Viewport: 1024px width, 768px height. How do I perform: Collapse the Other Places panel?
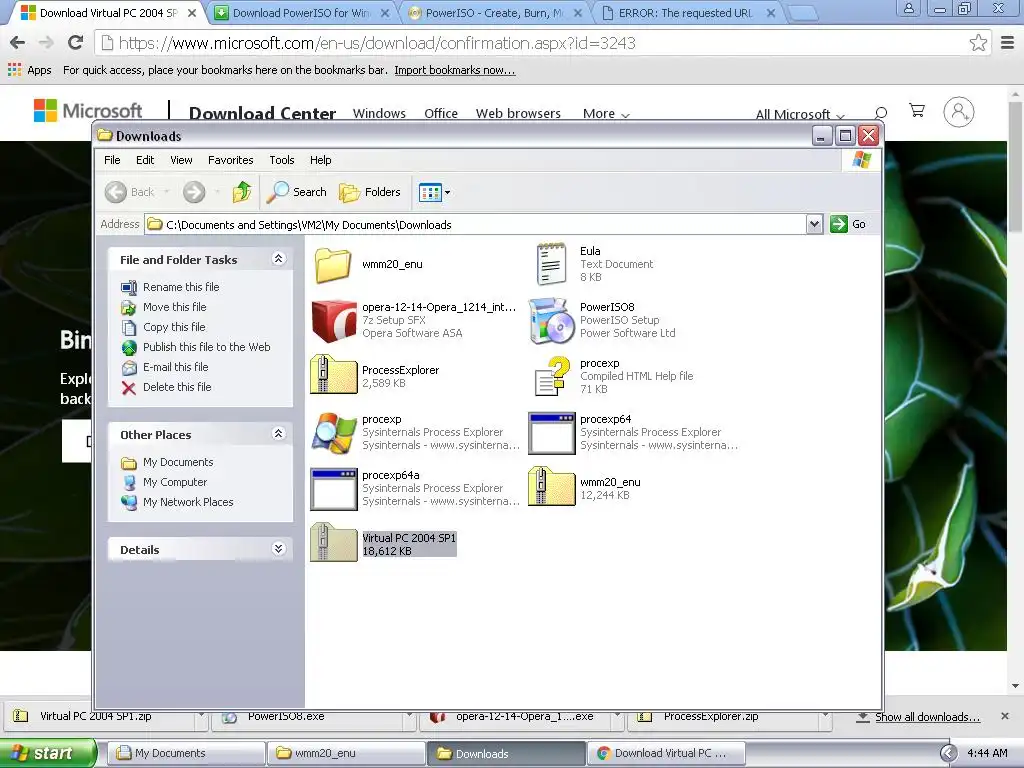pyautogui.click(x=278, y=434)
